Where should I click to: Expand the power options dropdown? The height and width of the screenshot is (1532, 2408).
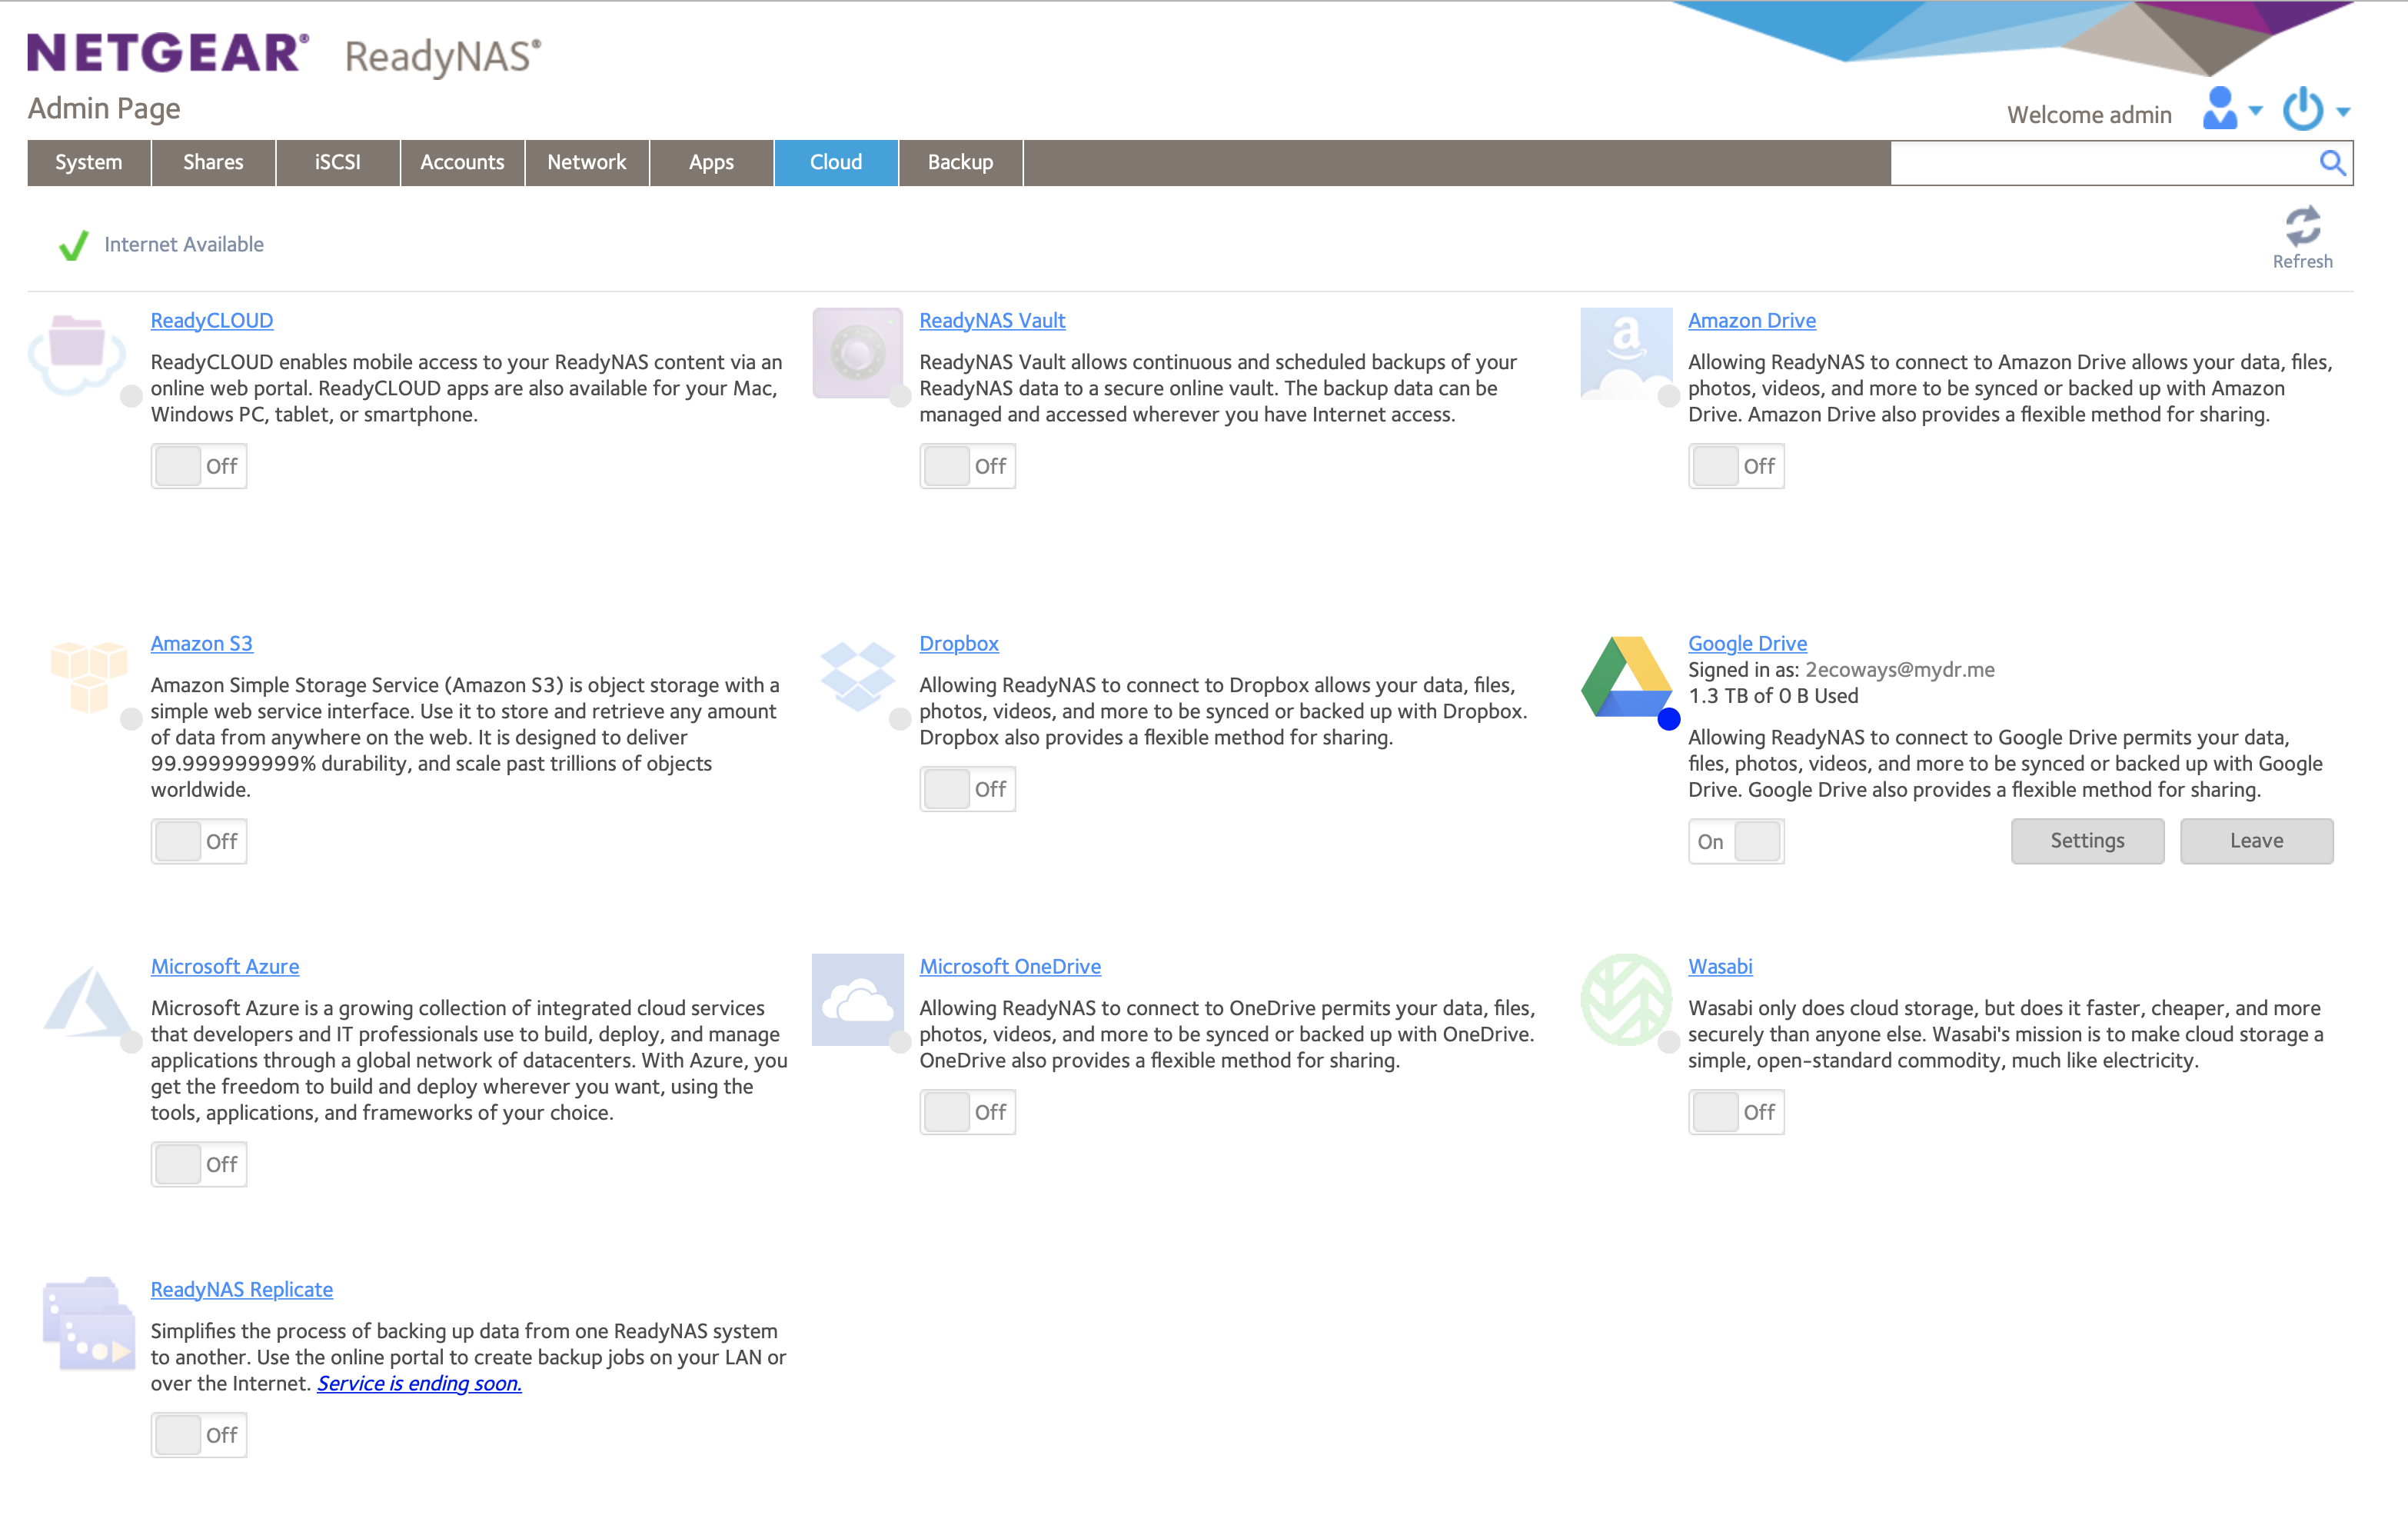point(2316,110)
